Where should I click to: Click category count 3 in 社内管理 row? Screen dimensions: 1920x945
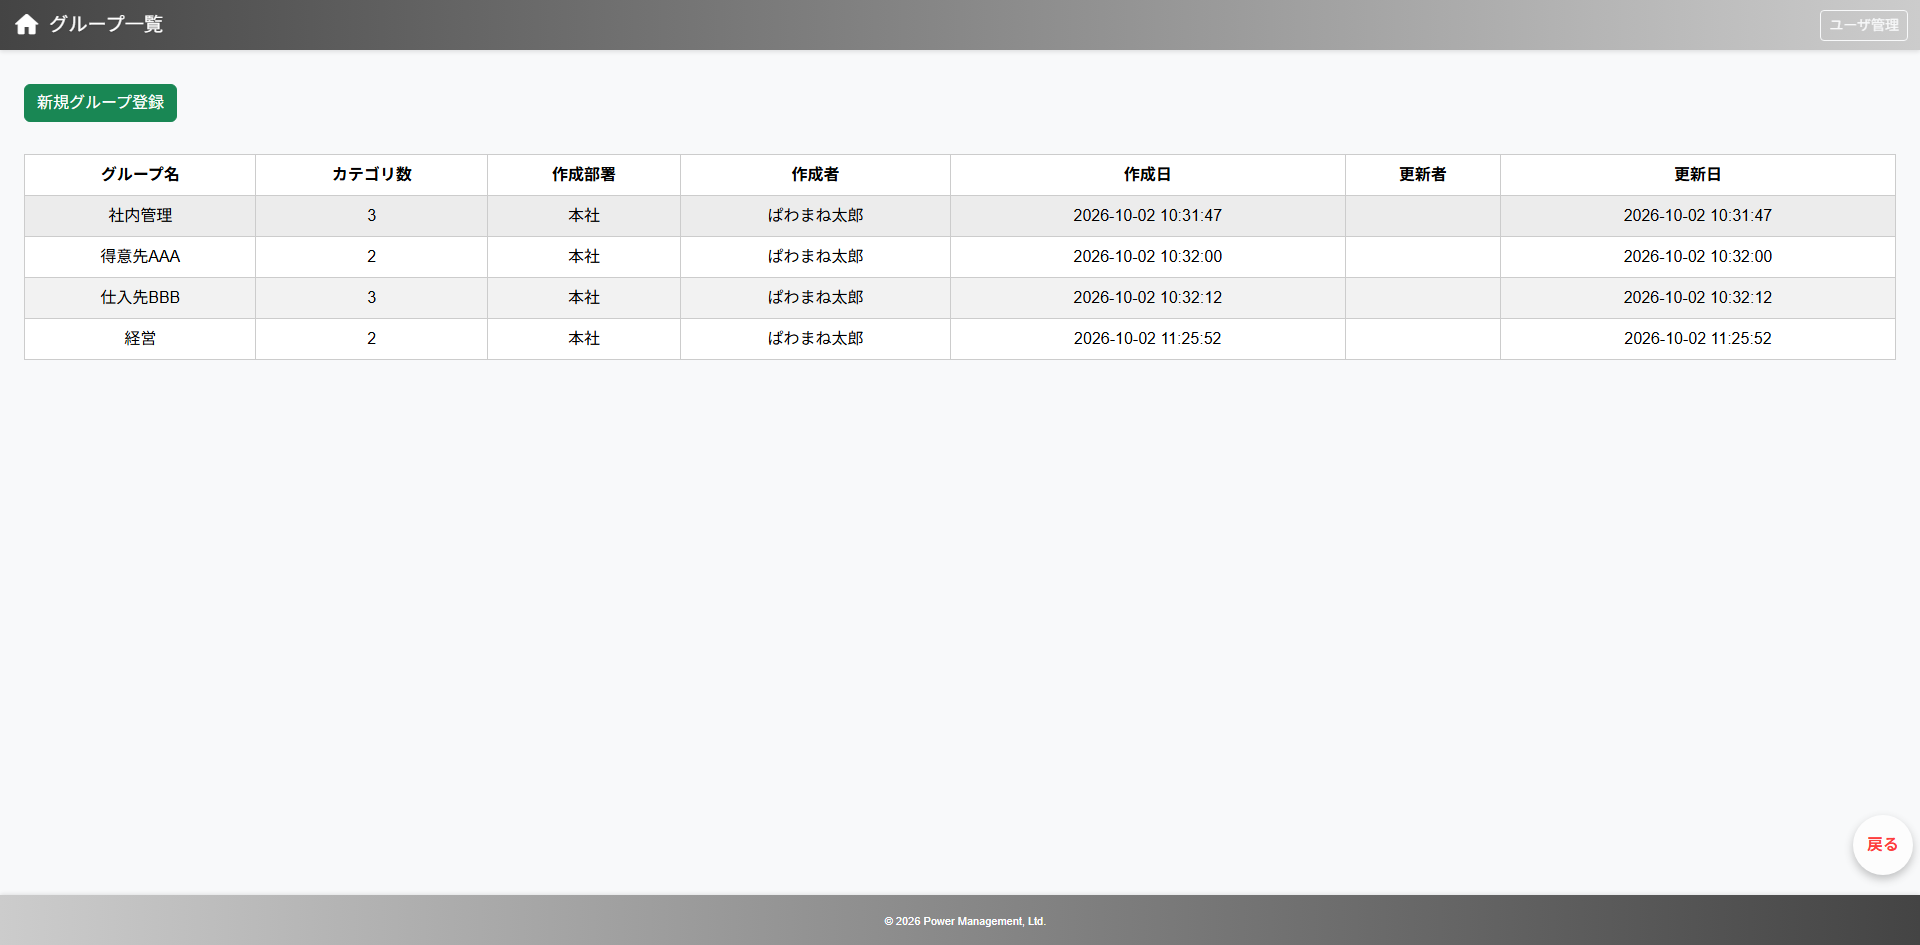[372, 216]
